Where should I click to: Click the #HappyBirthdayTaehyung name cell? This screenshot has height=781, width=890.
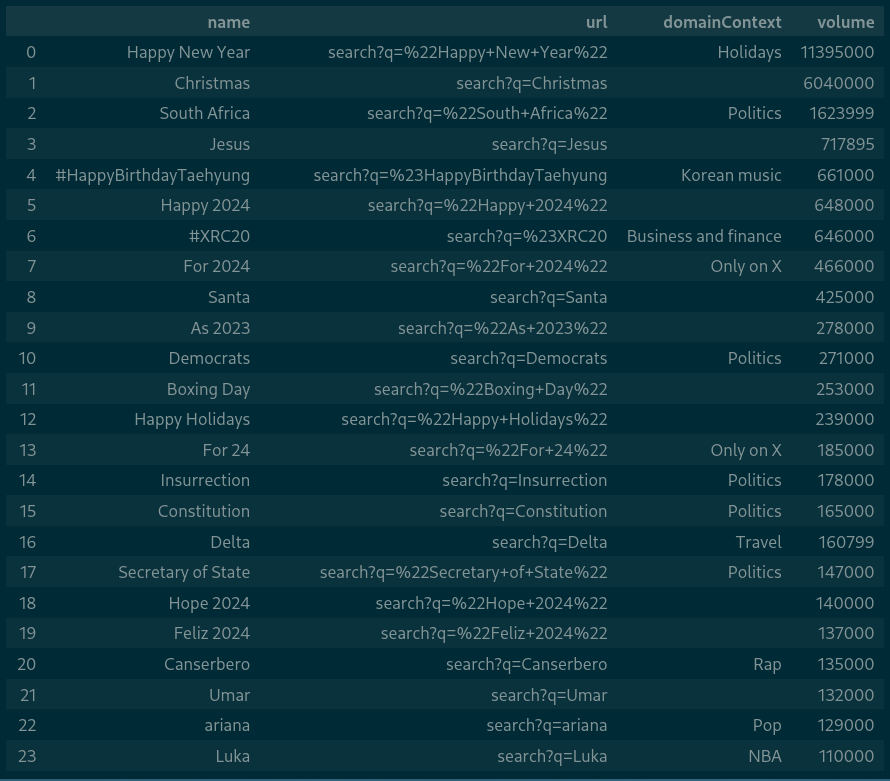coord(153,175)
